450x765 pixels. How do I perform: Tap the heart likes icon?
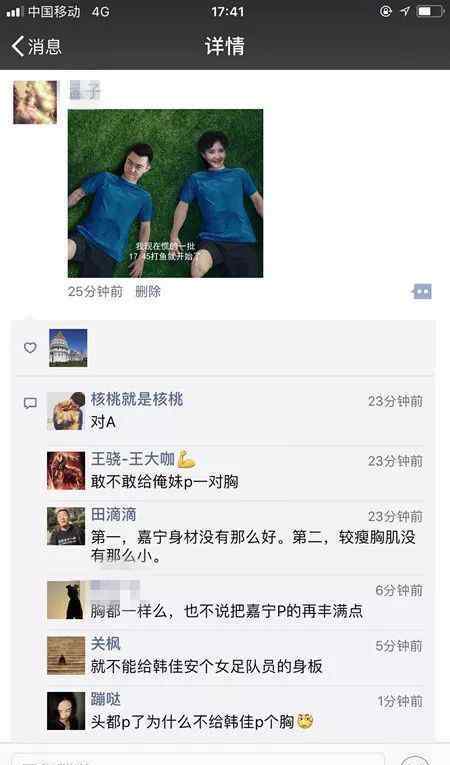point(30,347)
